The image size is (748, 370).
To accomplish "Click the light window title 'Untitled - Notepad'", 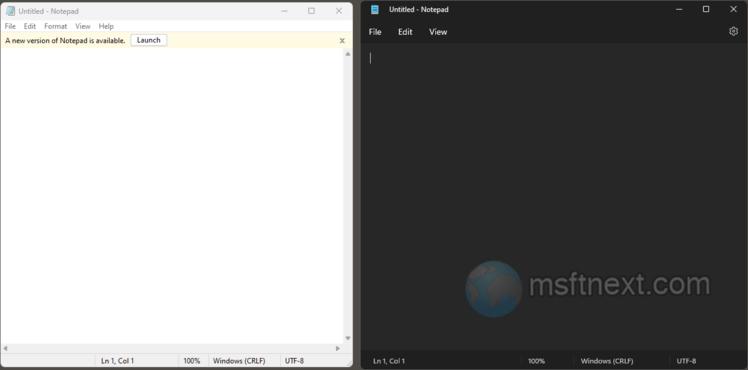I will [49, 11].
